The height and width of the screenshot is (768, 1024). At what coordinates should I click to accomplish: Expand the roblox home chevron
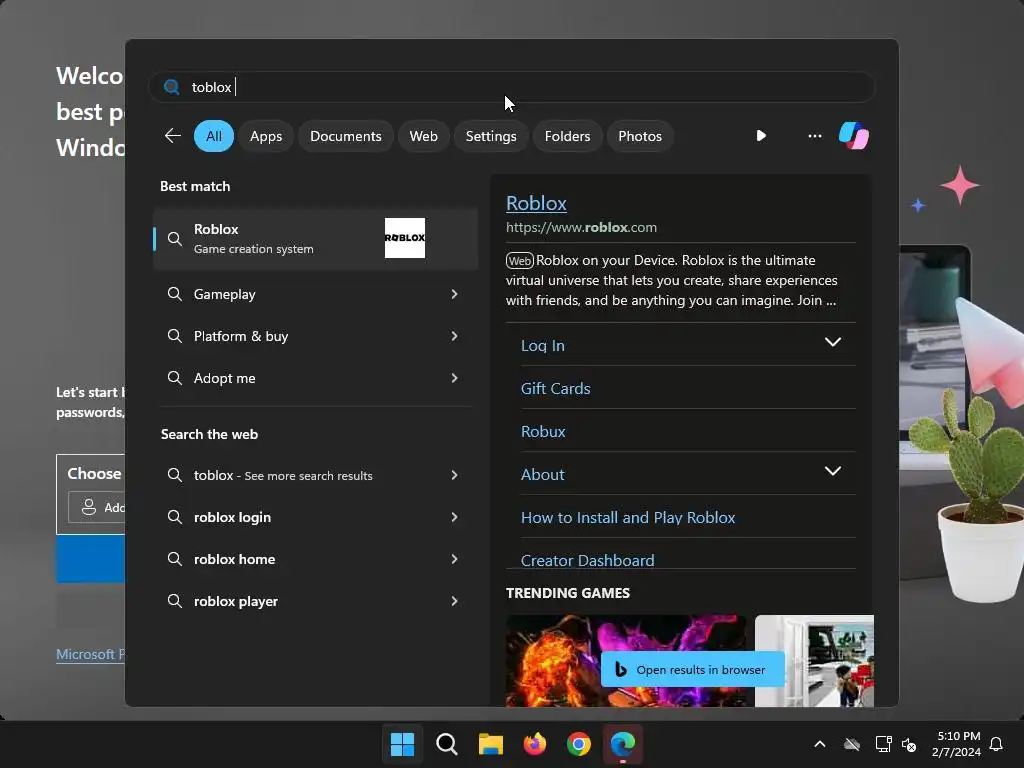click(454, 559)
